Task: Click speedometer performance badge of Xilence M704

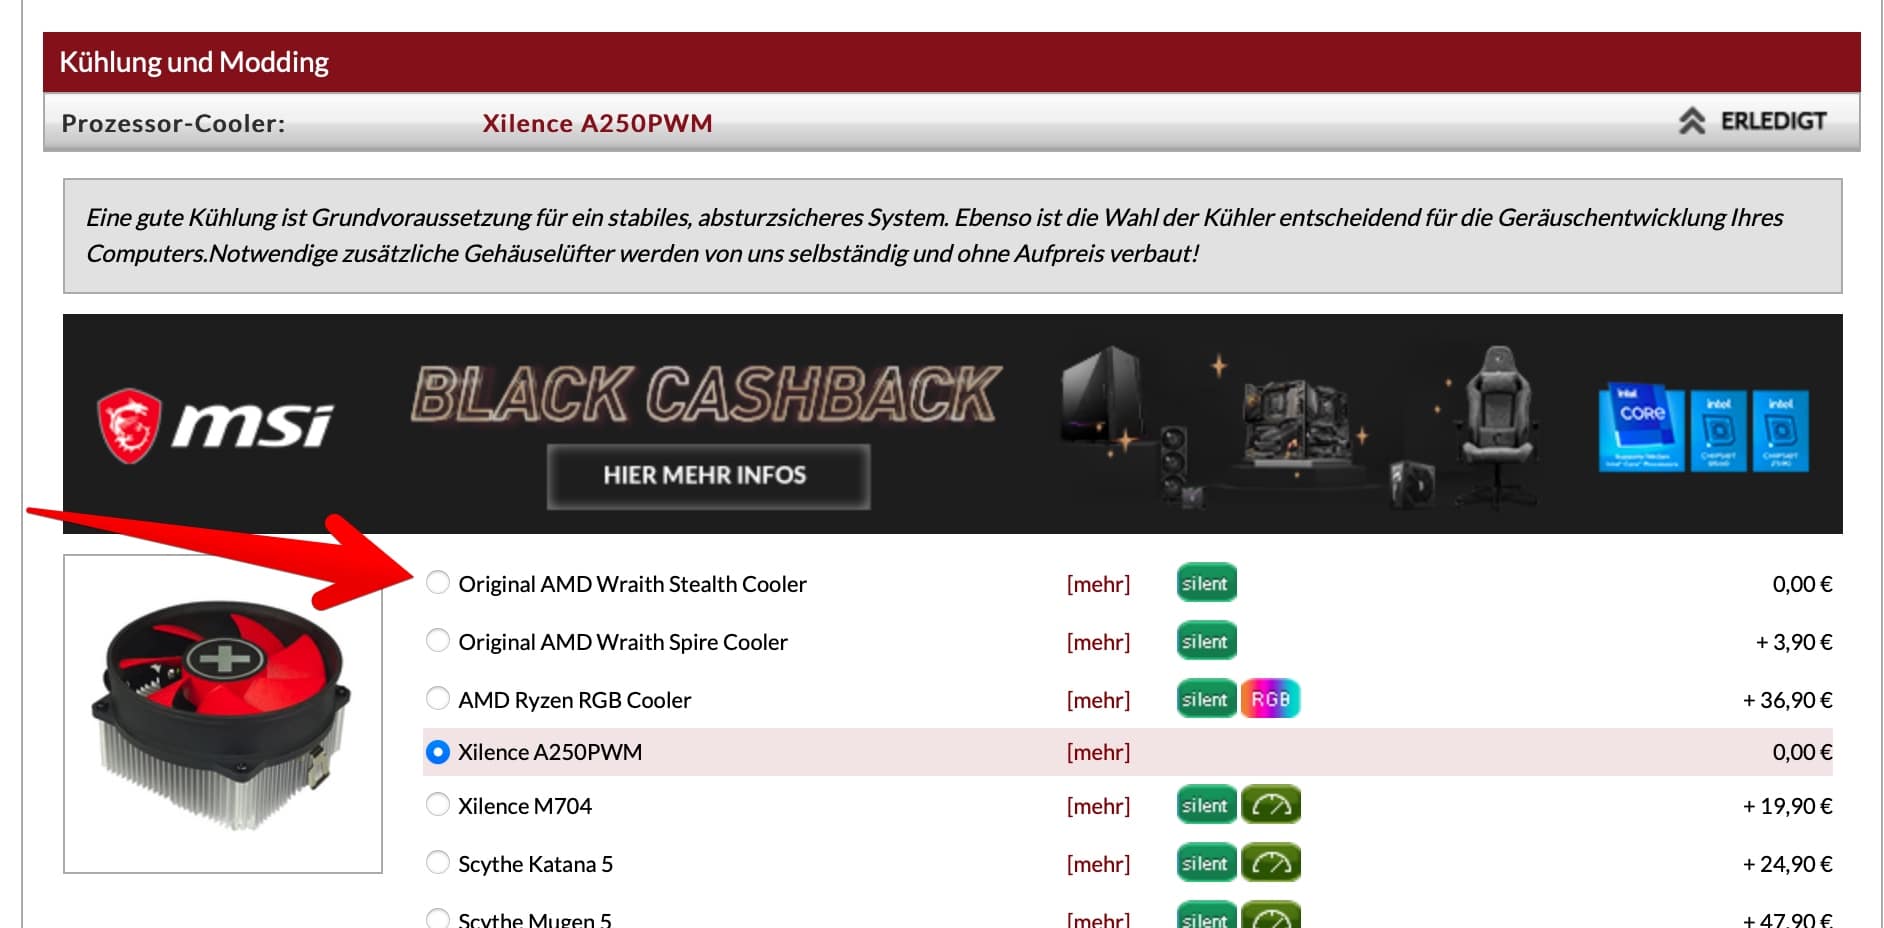Action: [x=1270, y=805]
